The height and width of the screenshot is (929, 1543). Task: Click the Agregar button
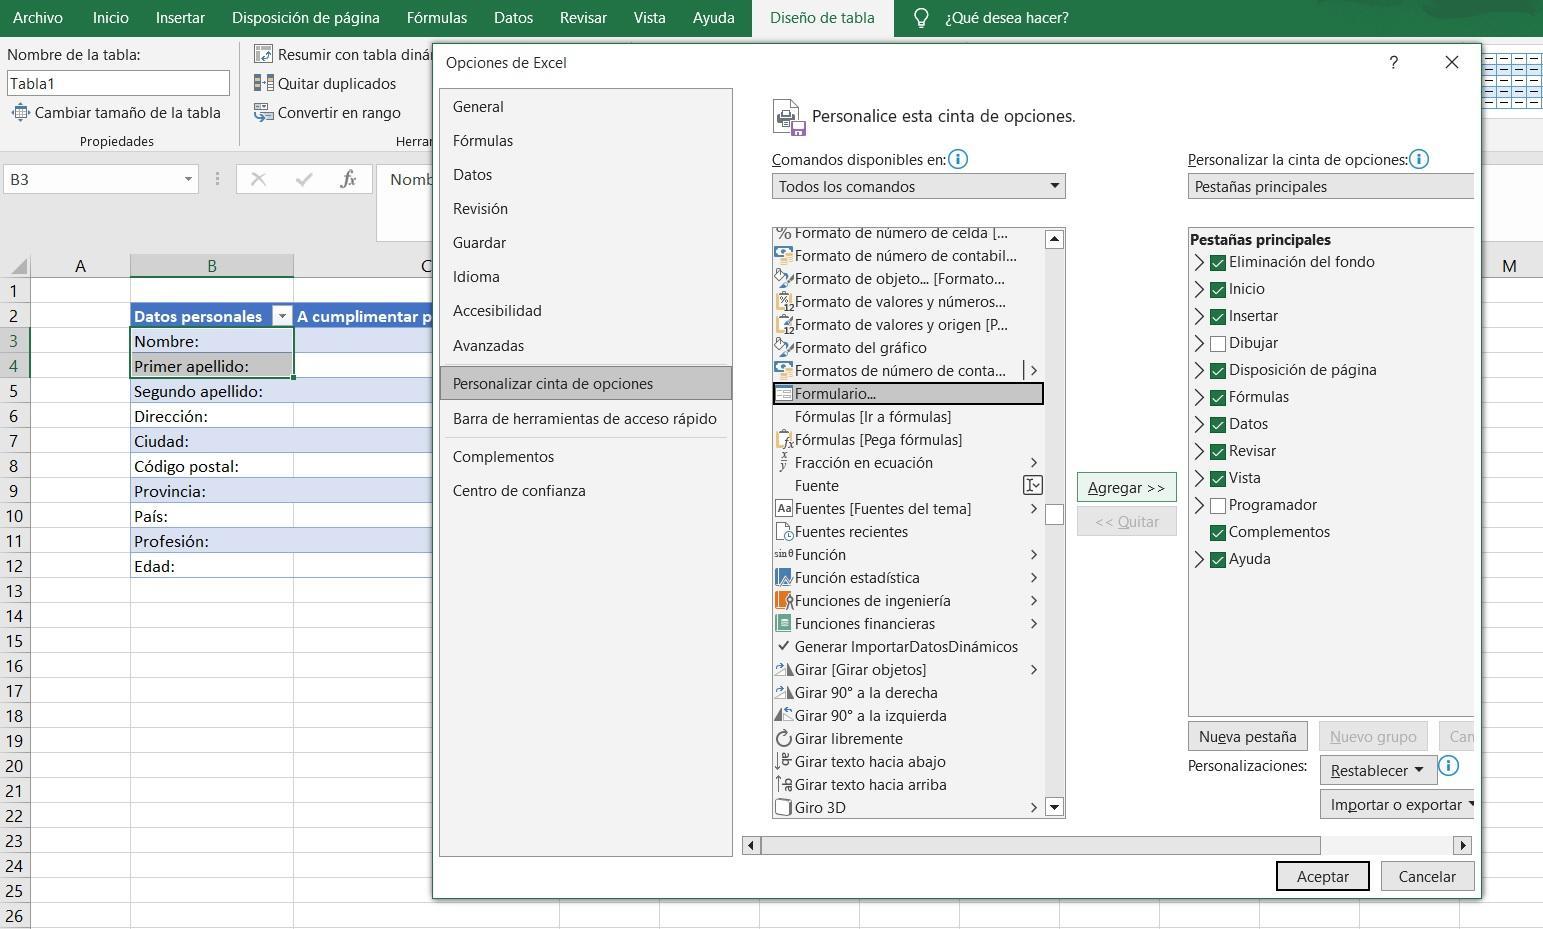tap(1125, 487)
